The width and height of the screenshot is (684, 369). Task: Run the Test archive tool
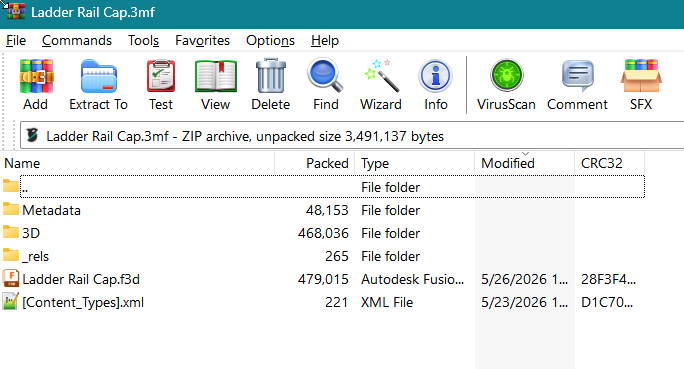pyautogui.click(x=161, y=76)
